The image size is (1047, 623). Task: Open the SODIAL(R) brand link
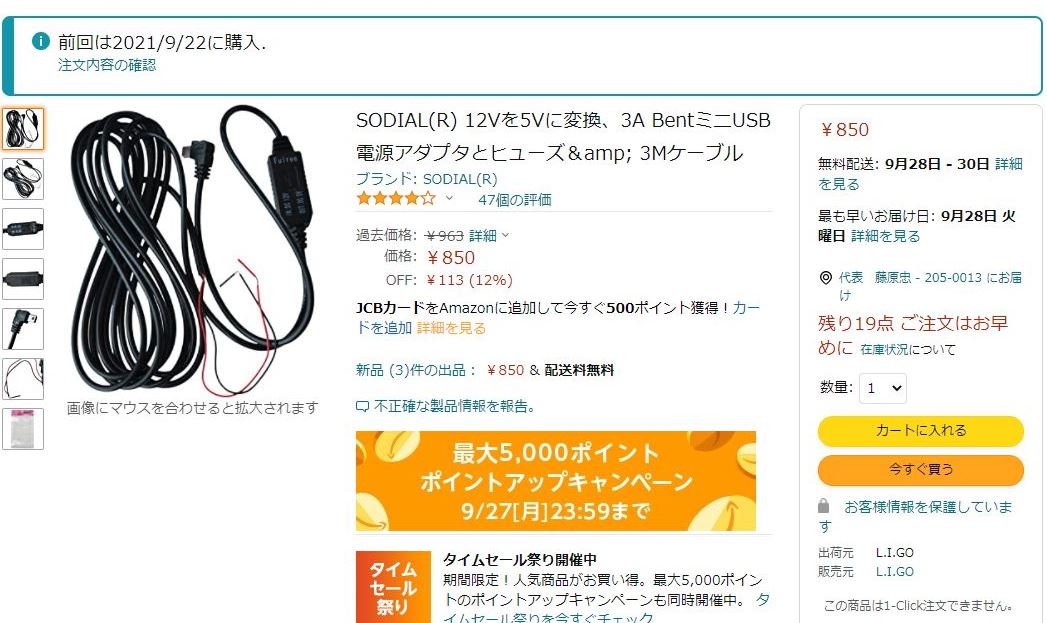coord(427,179)
